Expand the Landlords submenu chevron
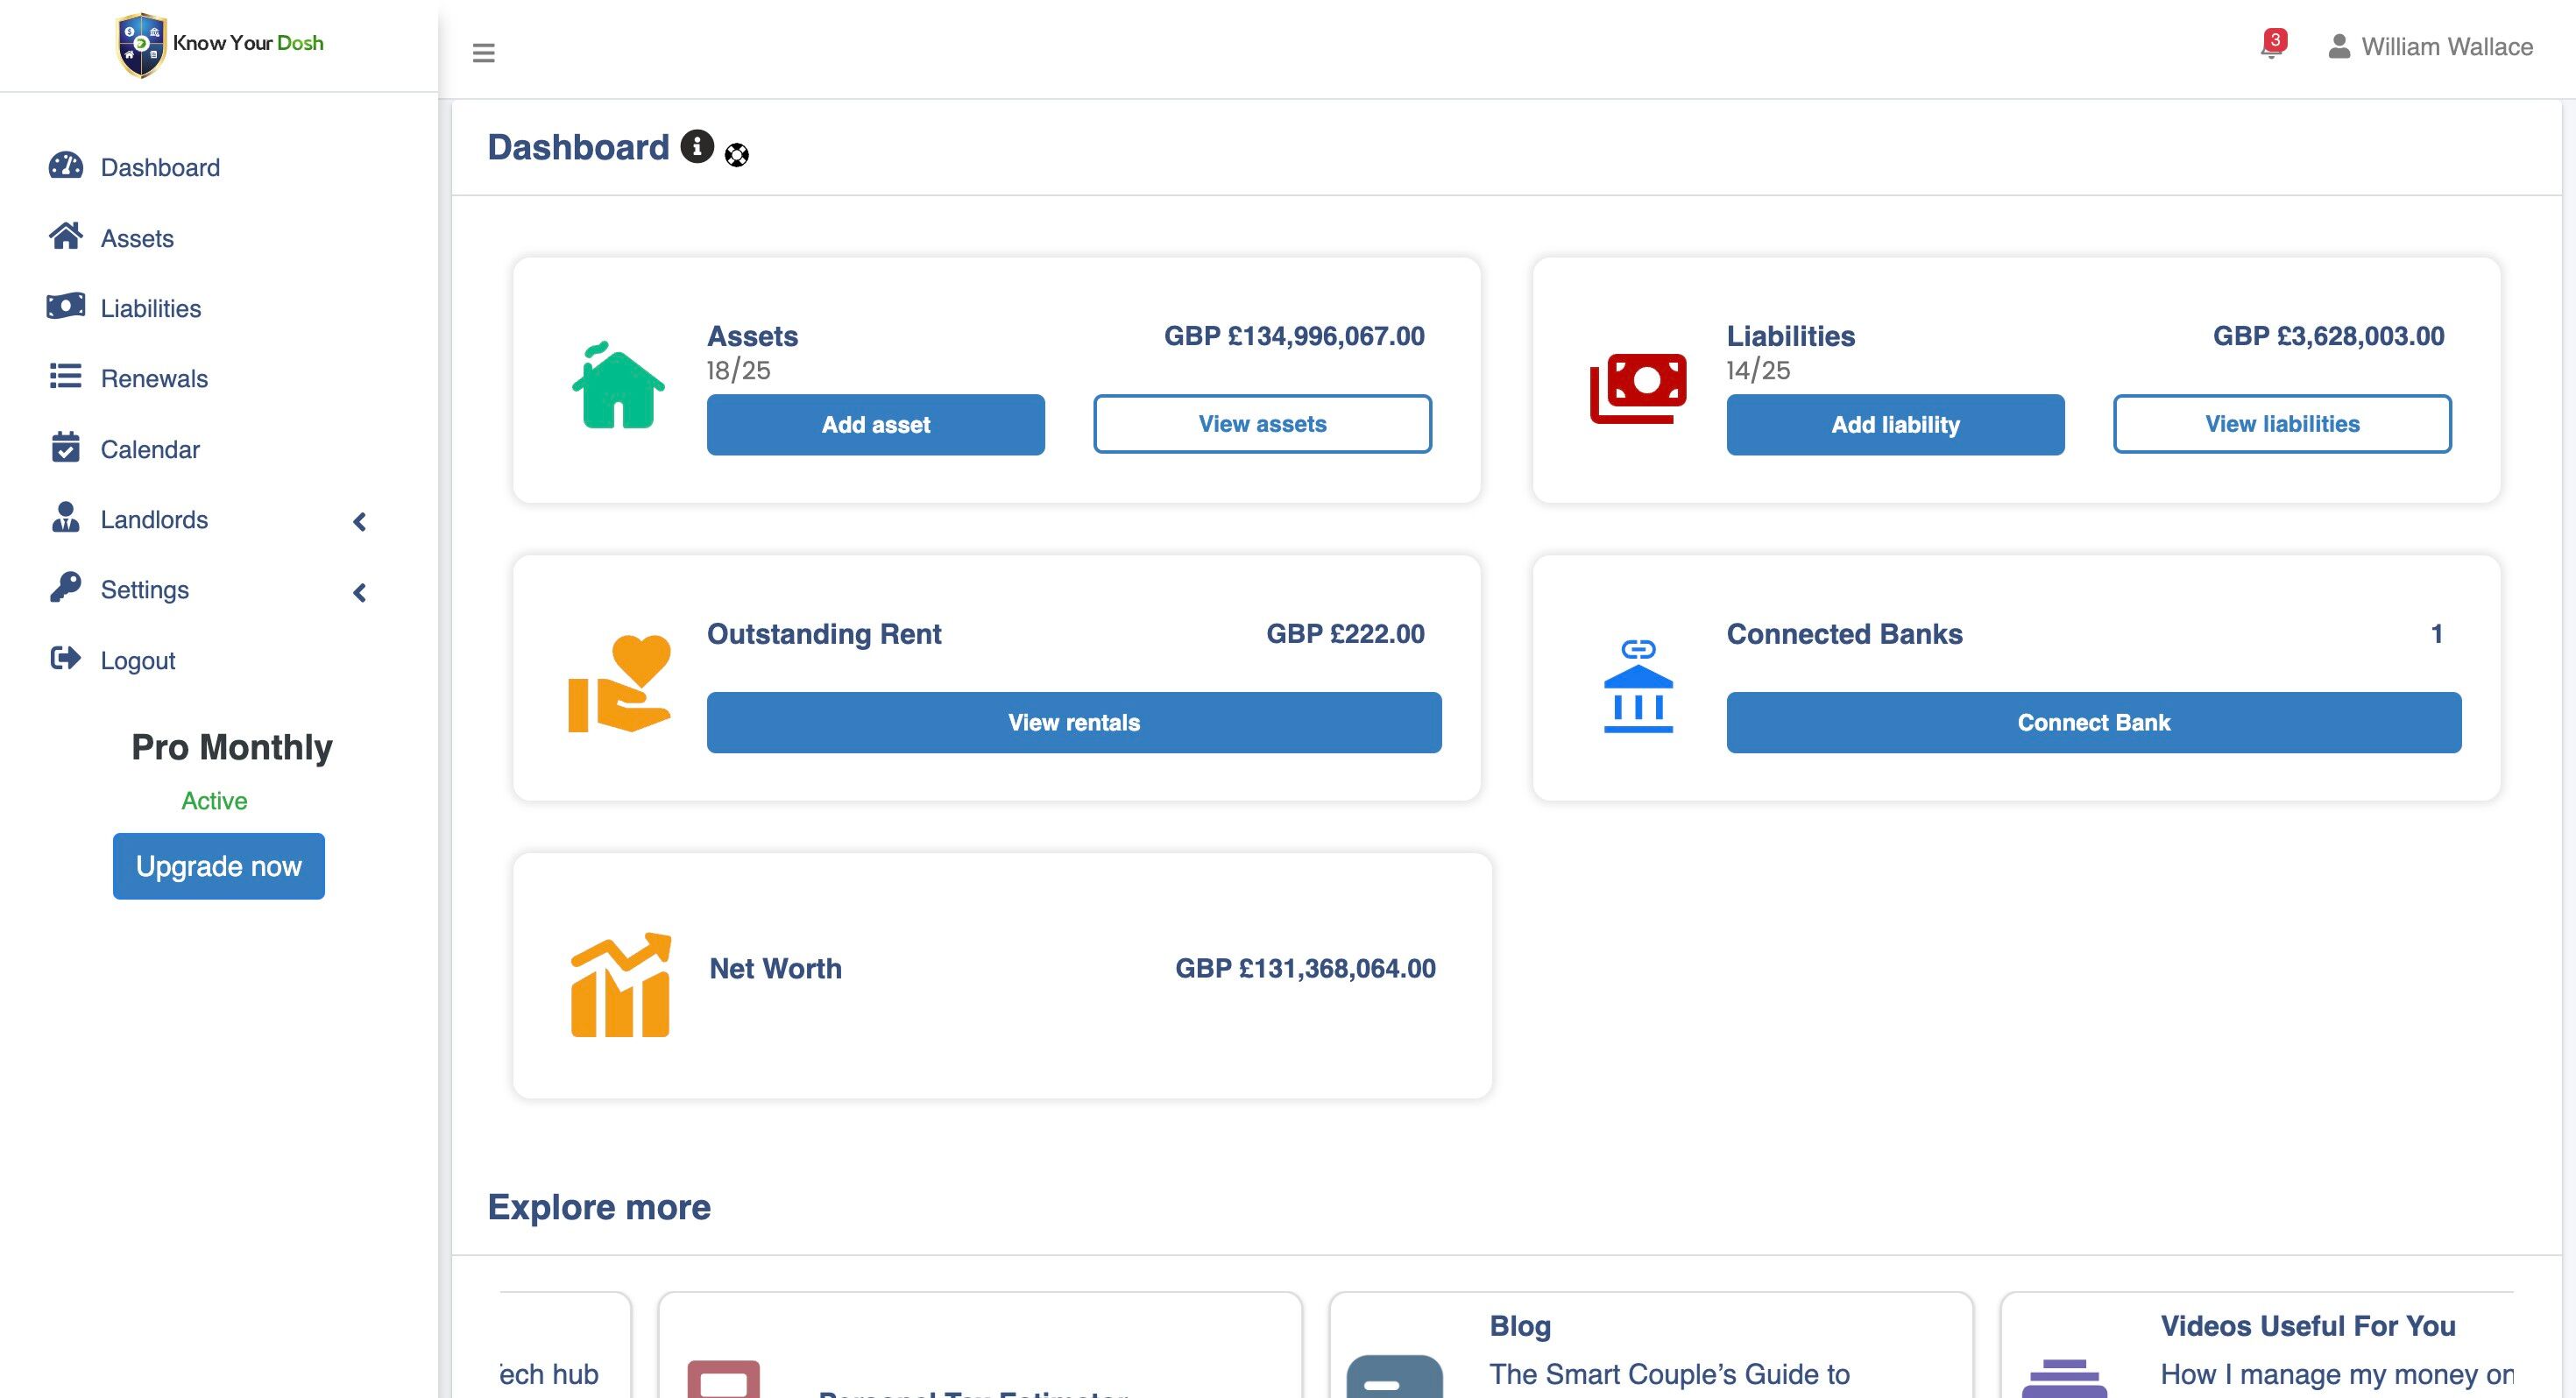This screenshot has height=1398, width=2576. (359, 521)
